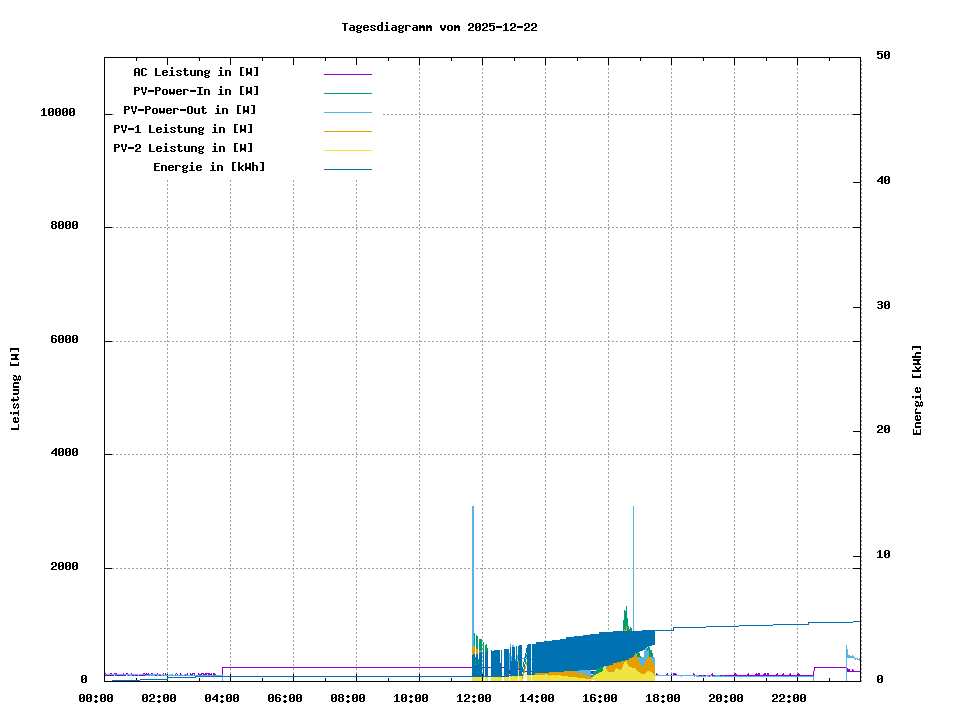Screen dimensions: 960x720
Task: Click the Leistung [W] left axis label
Action: [x=15, y=389]
